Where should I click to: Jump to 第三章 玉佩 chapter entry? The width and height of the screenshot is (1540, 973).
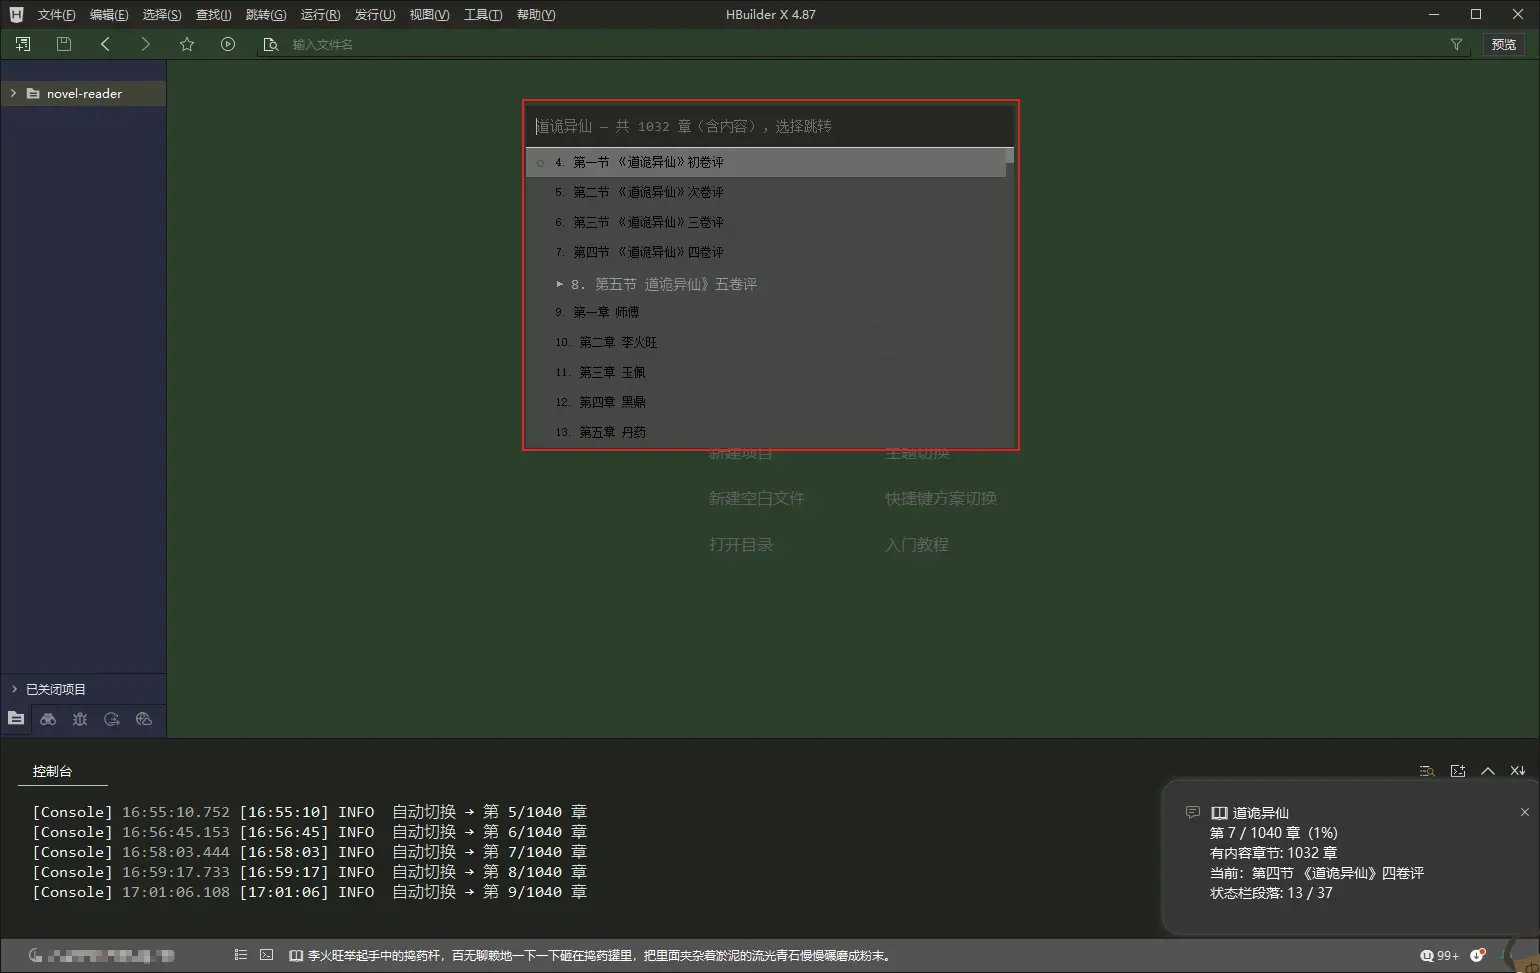click(612, 372)
